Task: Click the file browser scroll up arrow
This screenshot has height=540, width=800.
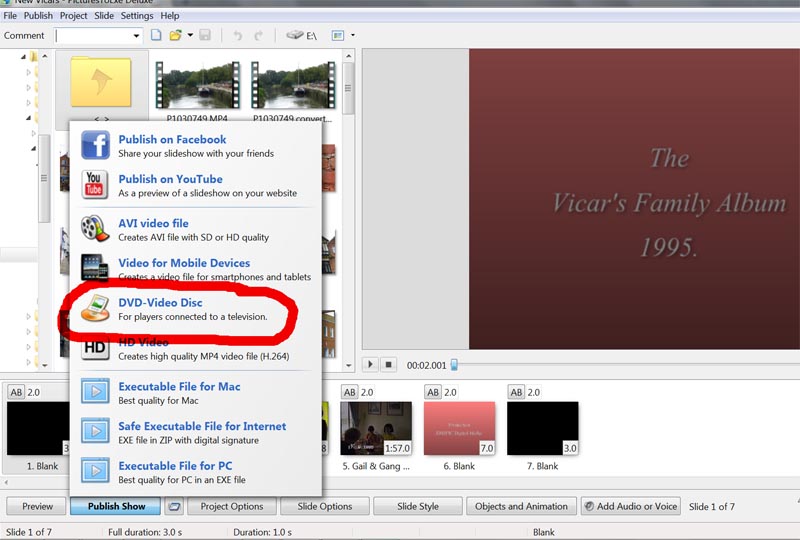Action: point(349,56)
